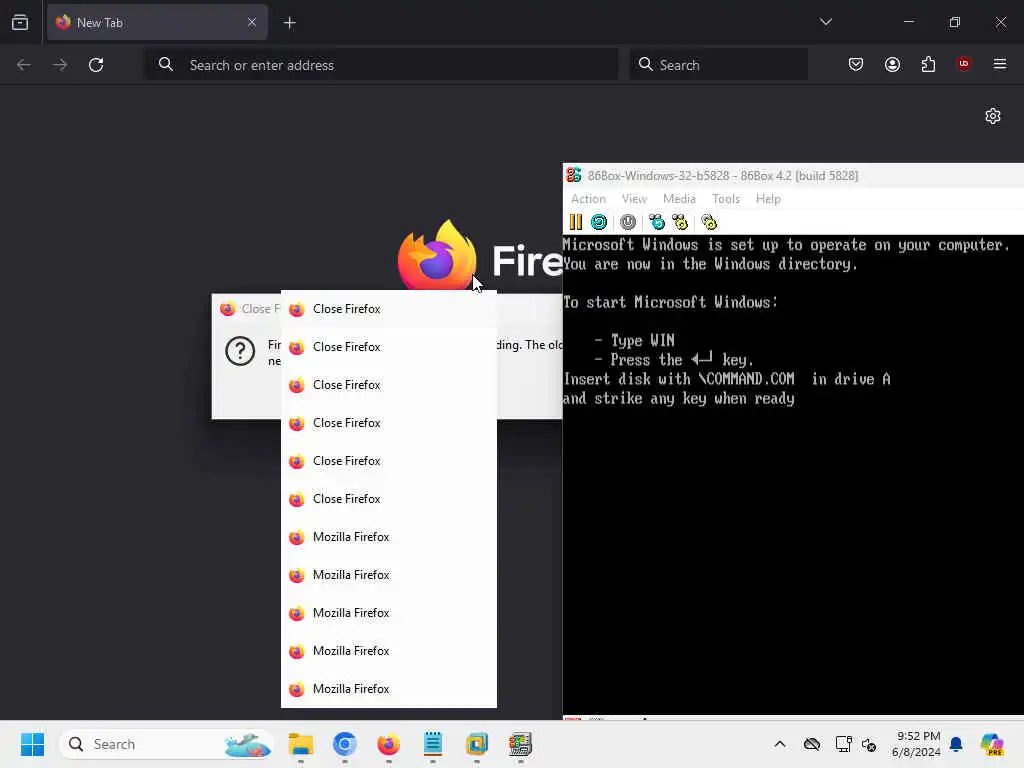Viewport: 1024px width, 768px height.
Task: Hit the 86Box hard reset icon
Action: 599,222
